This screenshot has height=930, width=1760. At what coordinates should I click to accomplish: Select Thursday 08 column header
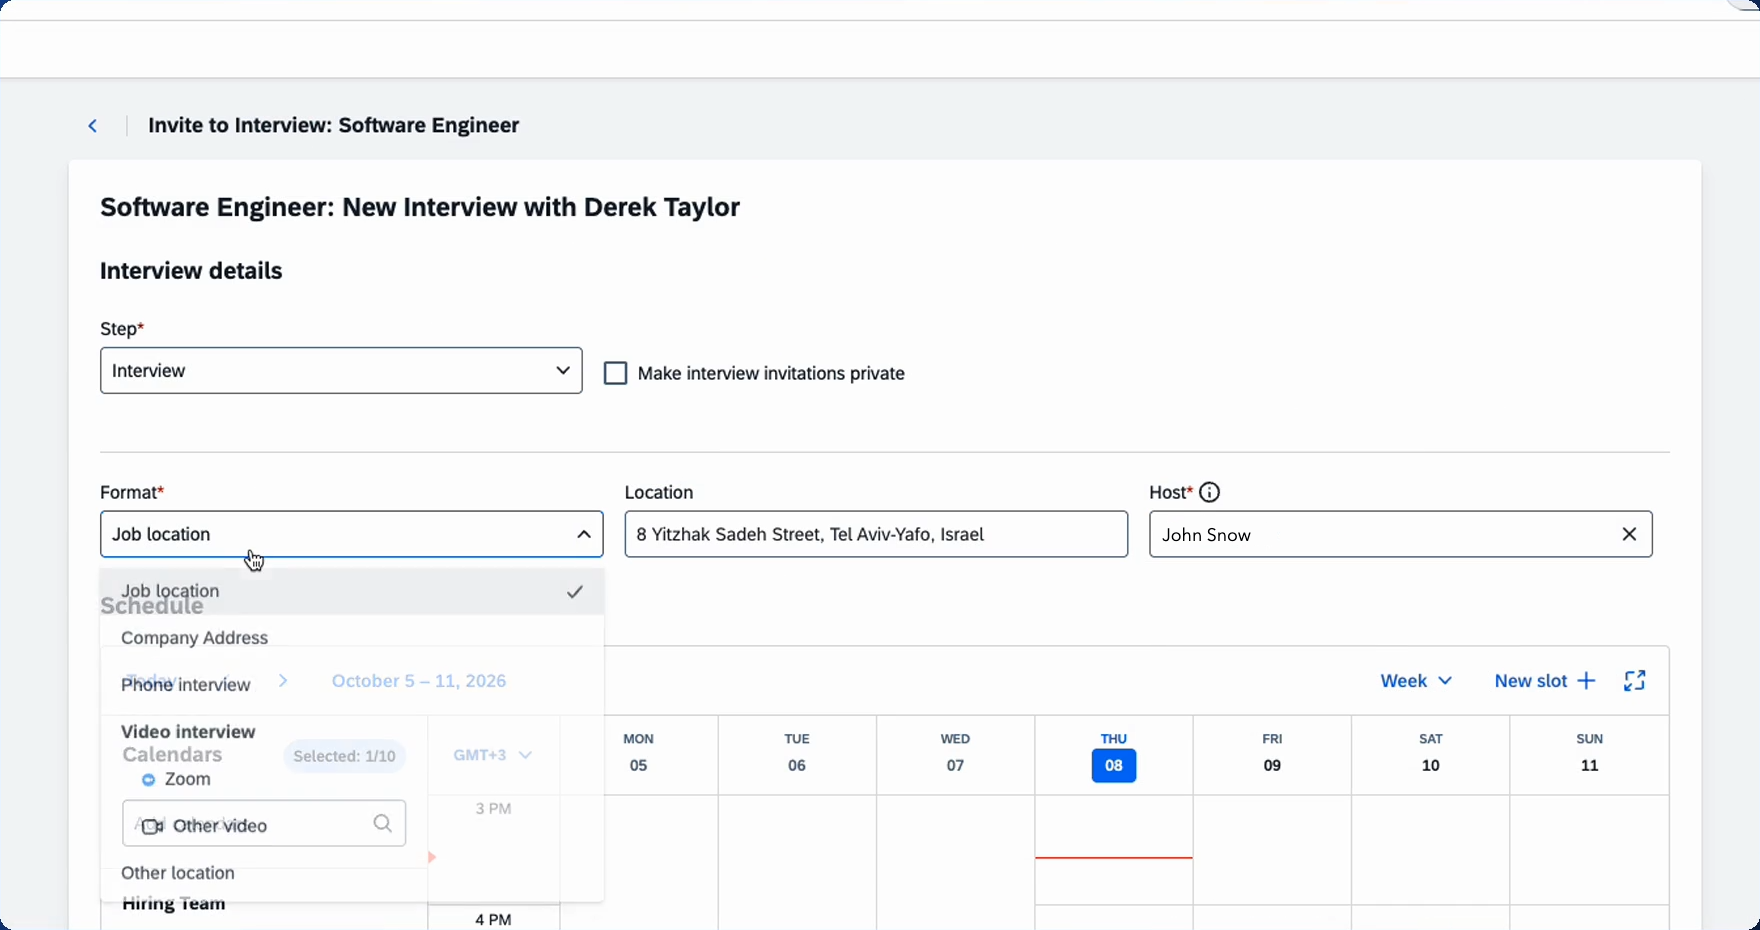point(1114,755)
